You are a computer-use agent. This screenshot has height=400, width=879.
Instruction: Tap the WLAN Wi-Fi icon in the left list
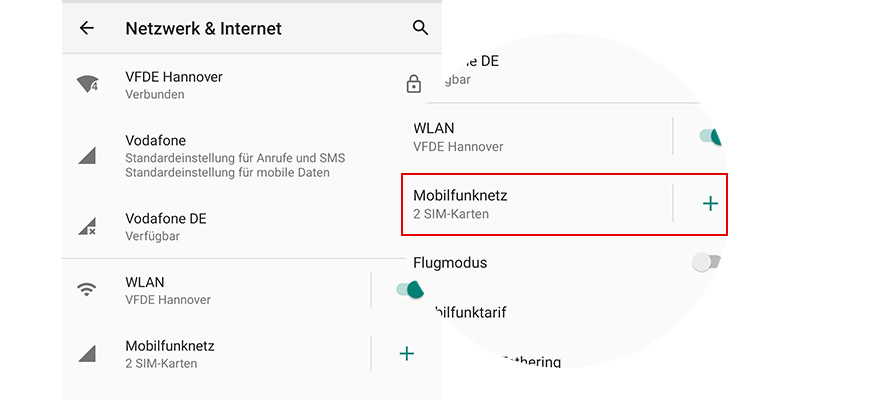click(88, 290)
